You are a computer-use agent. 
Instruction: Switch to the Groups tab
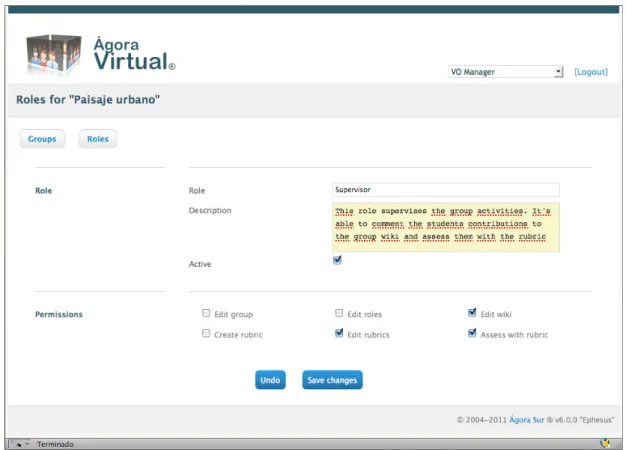pos(42,139)
